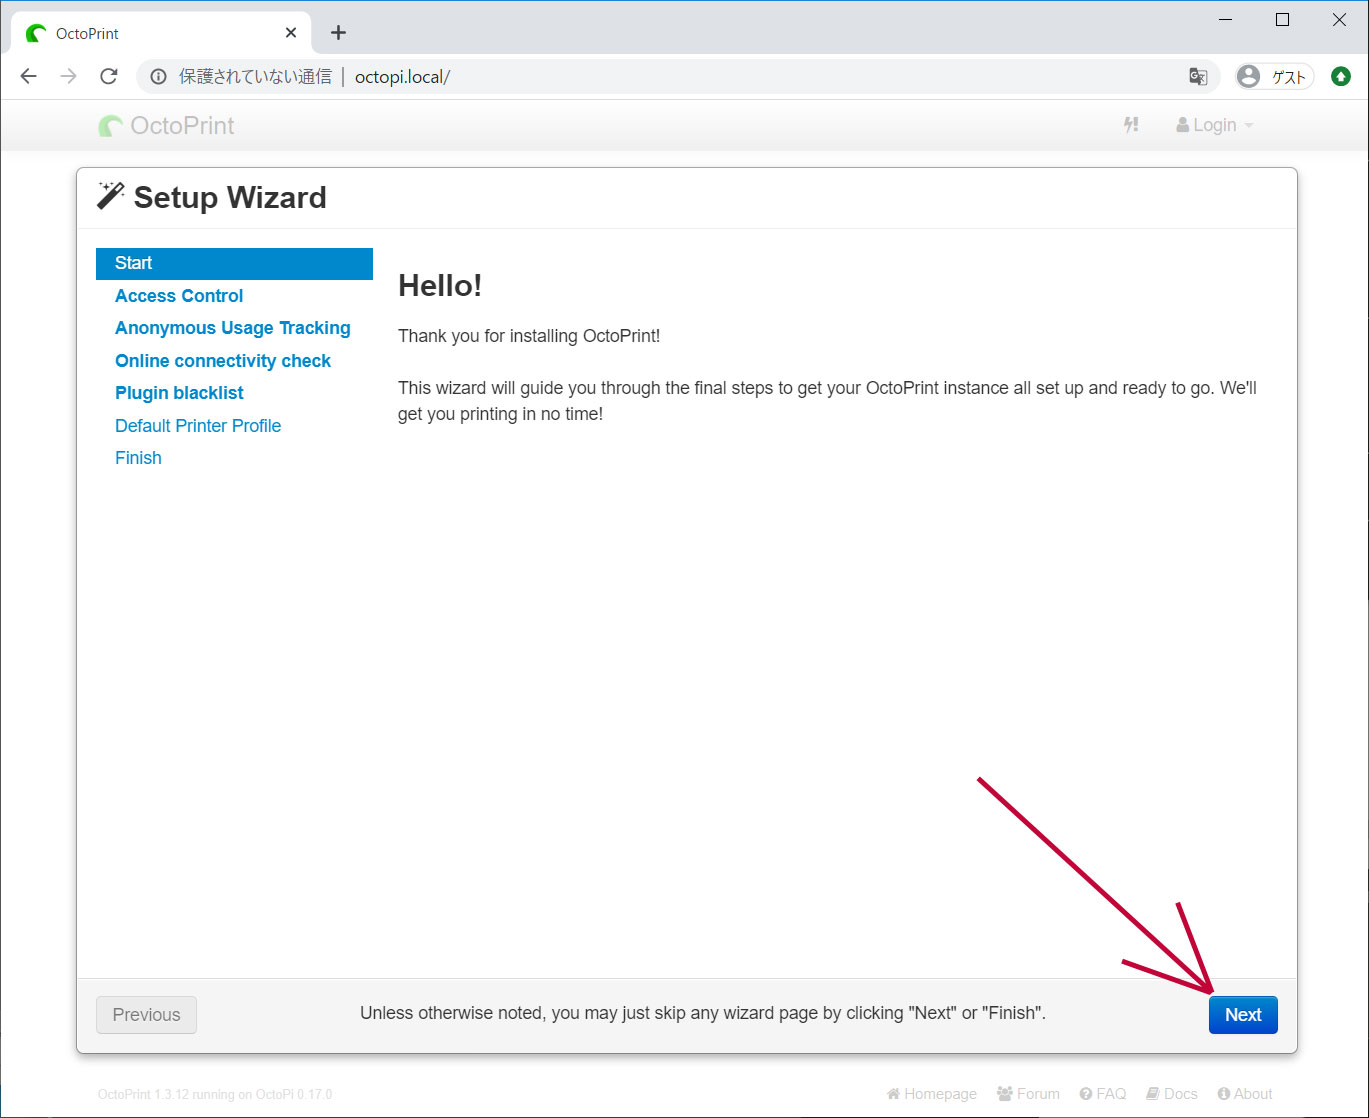The image size is (1369, 1118).
Task: Click the plugin notification icon in navbar
Action: (x=1131, y=125)
